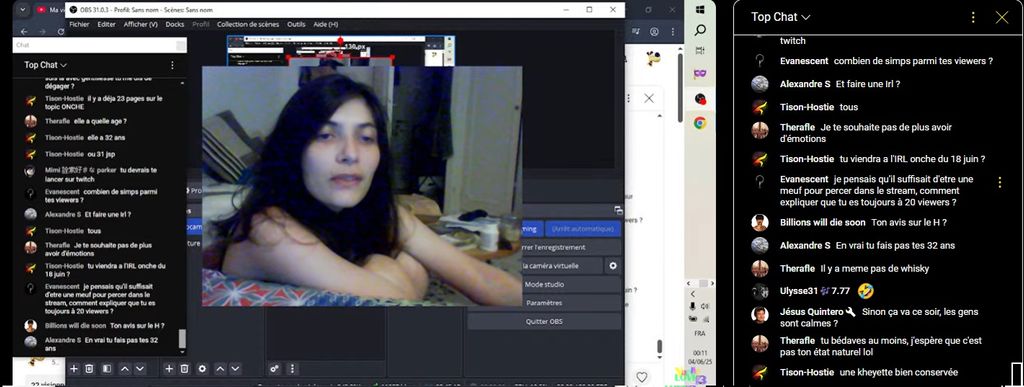Toggle Mode studio in OBS controls
This screenshot has height=387, width=1024.
coord(545,285)
